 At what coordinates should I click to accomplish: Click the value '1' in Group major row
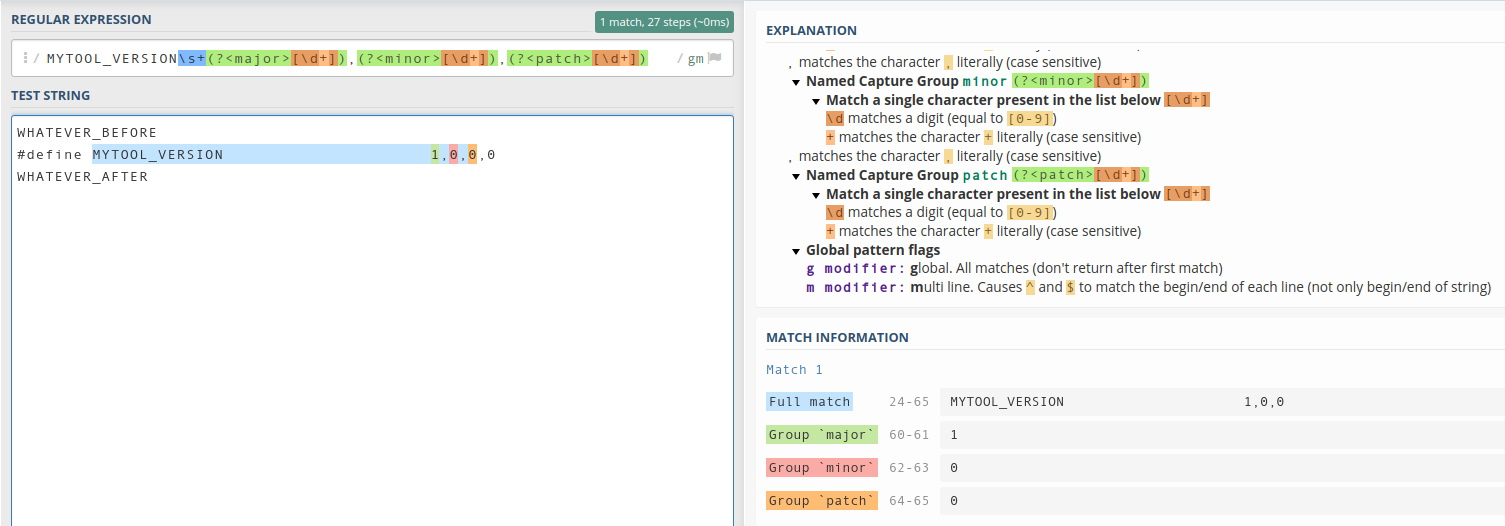(954, 434)
